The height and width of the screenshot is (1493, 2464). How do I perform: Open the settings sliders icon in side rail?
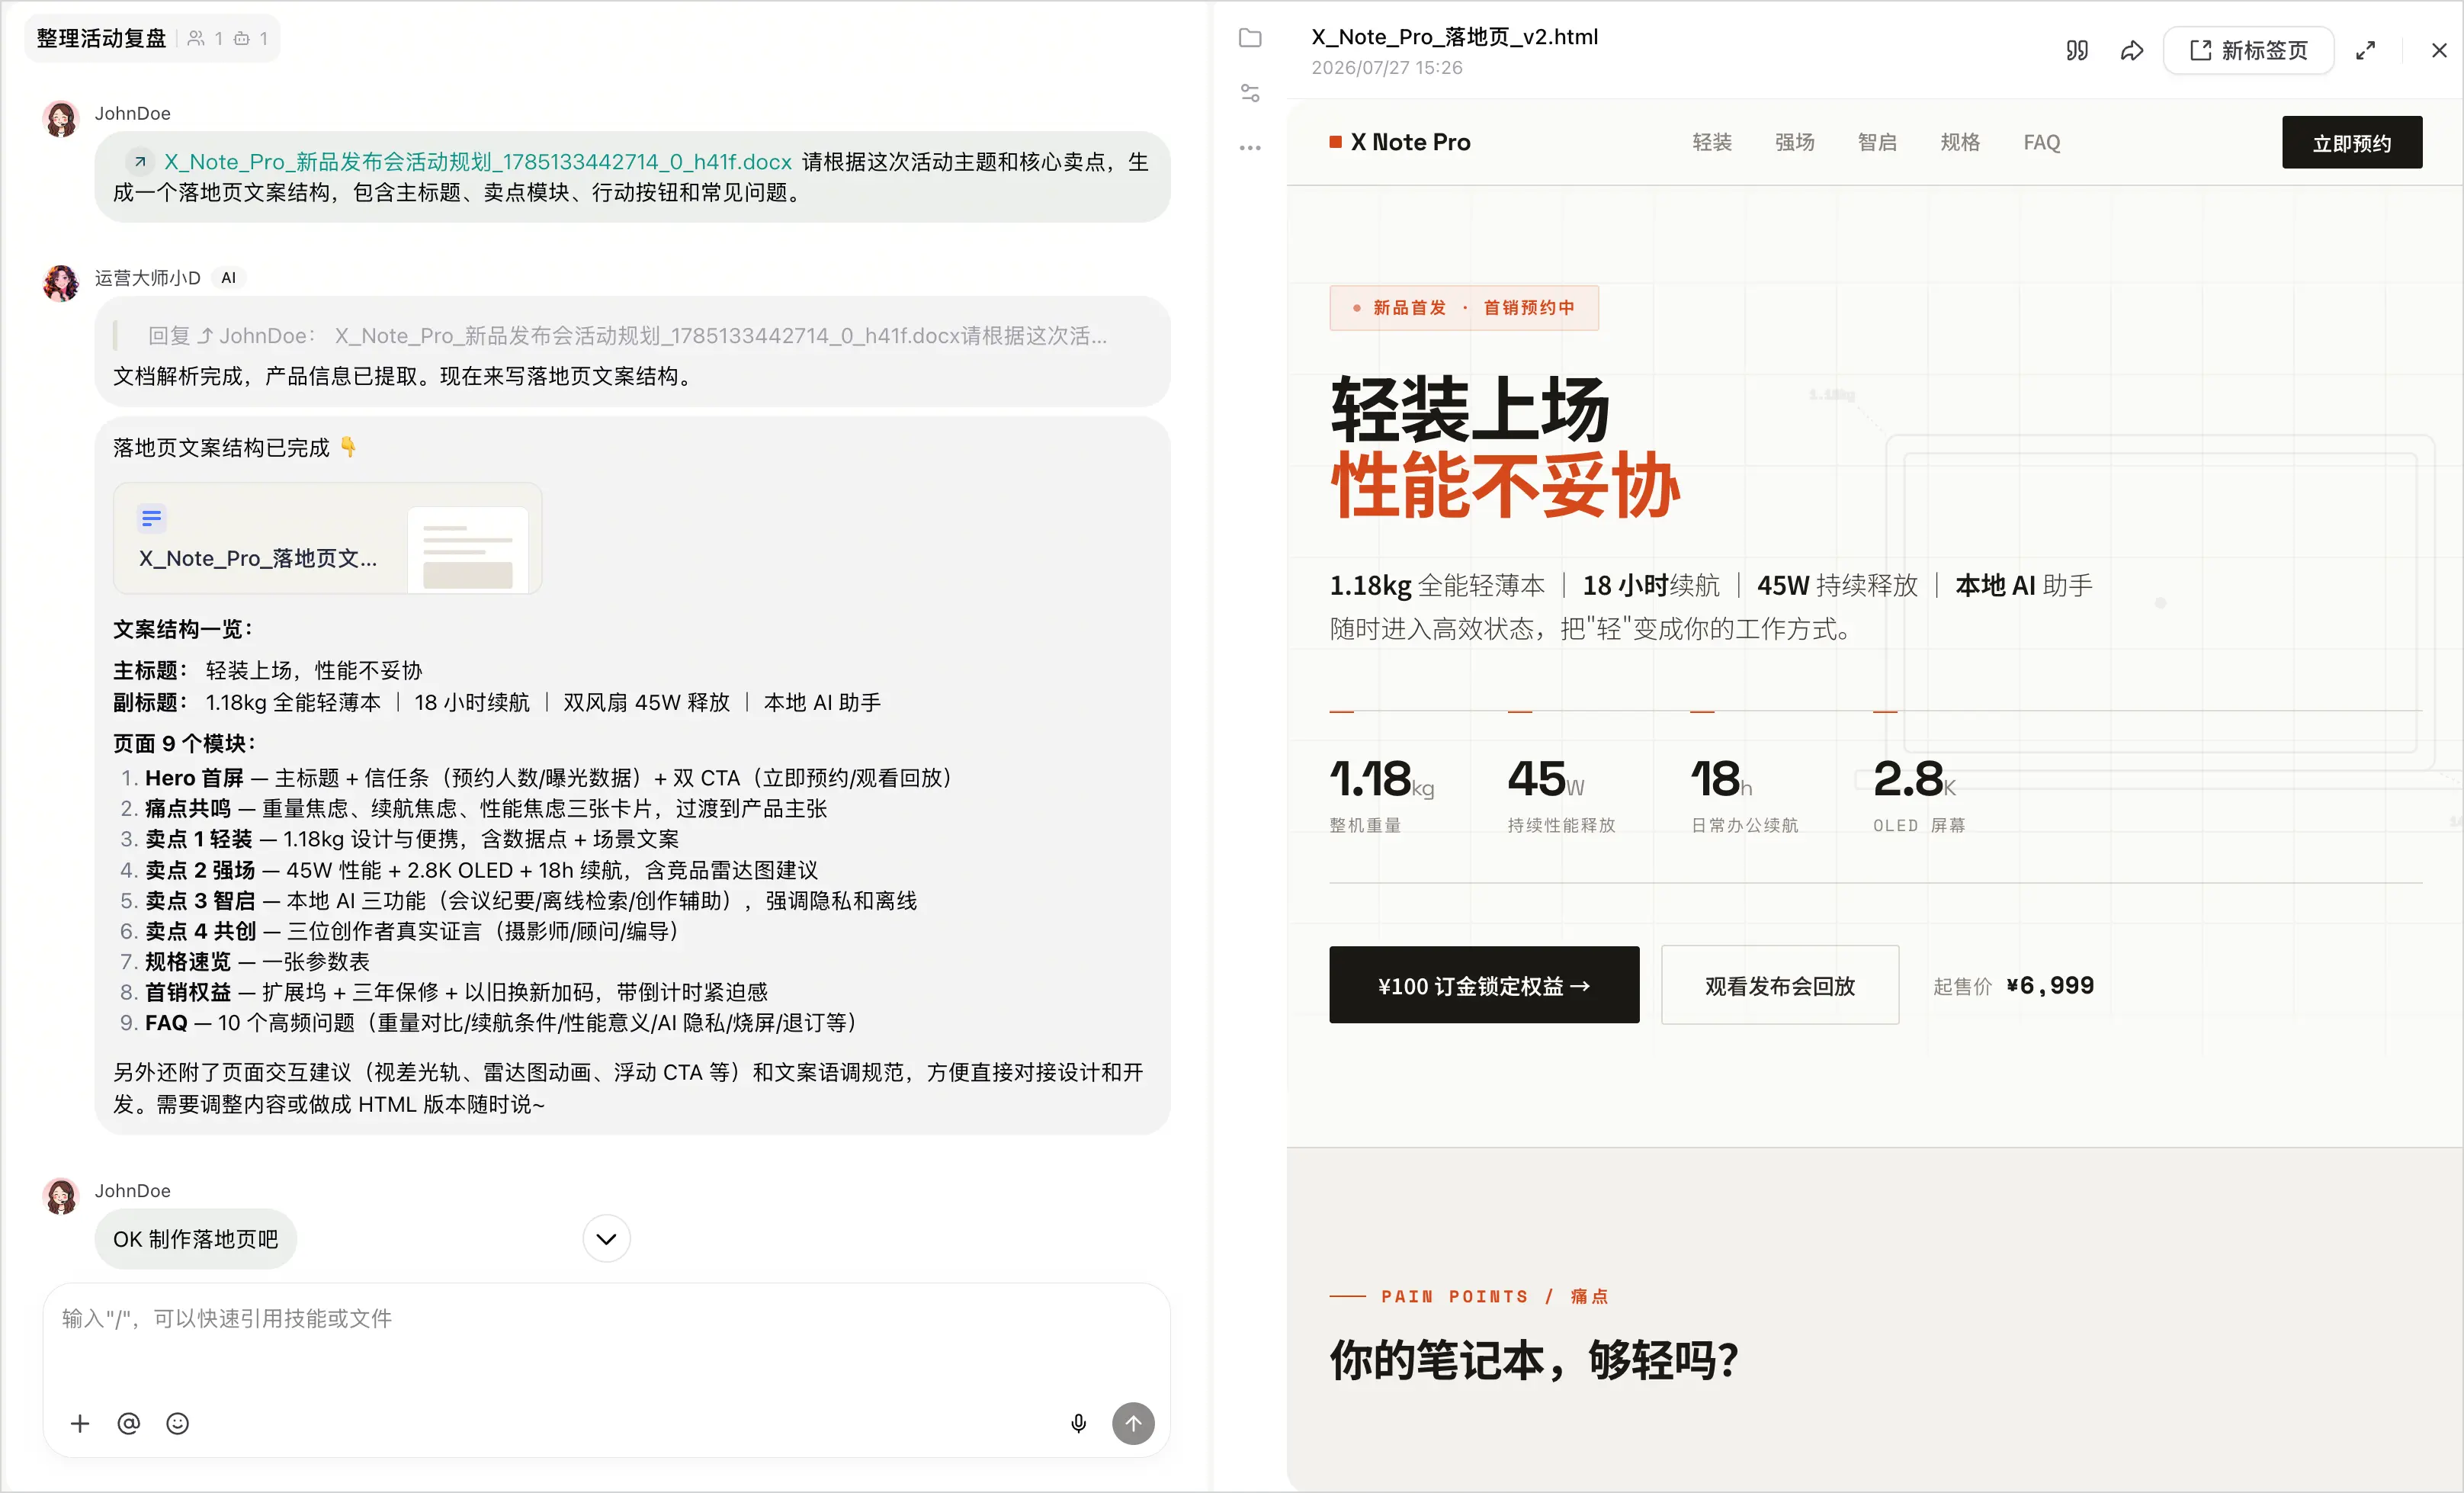[x=1250, y=93]
